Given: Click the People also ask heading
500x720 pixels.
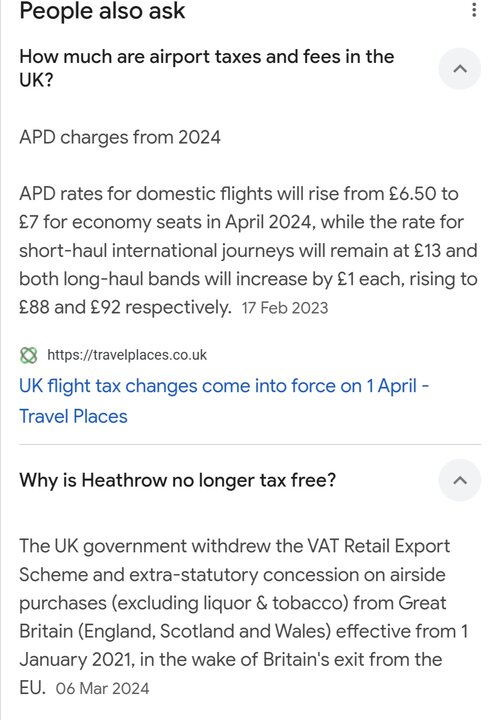Looking at the screenshot, I should 102,11.
